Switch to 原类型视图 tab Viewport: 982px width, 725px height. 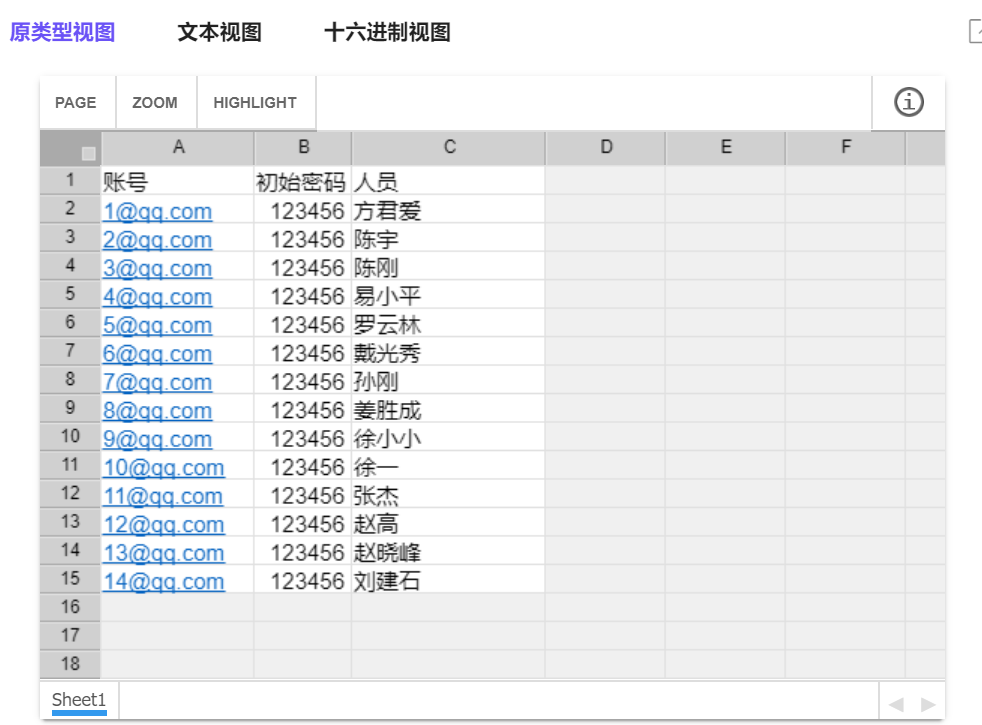tap(62, 32)
